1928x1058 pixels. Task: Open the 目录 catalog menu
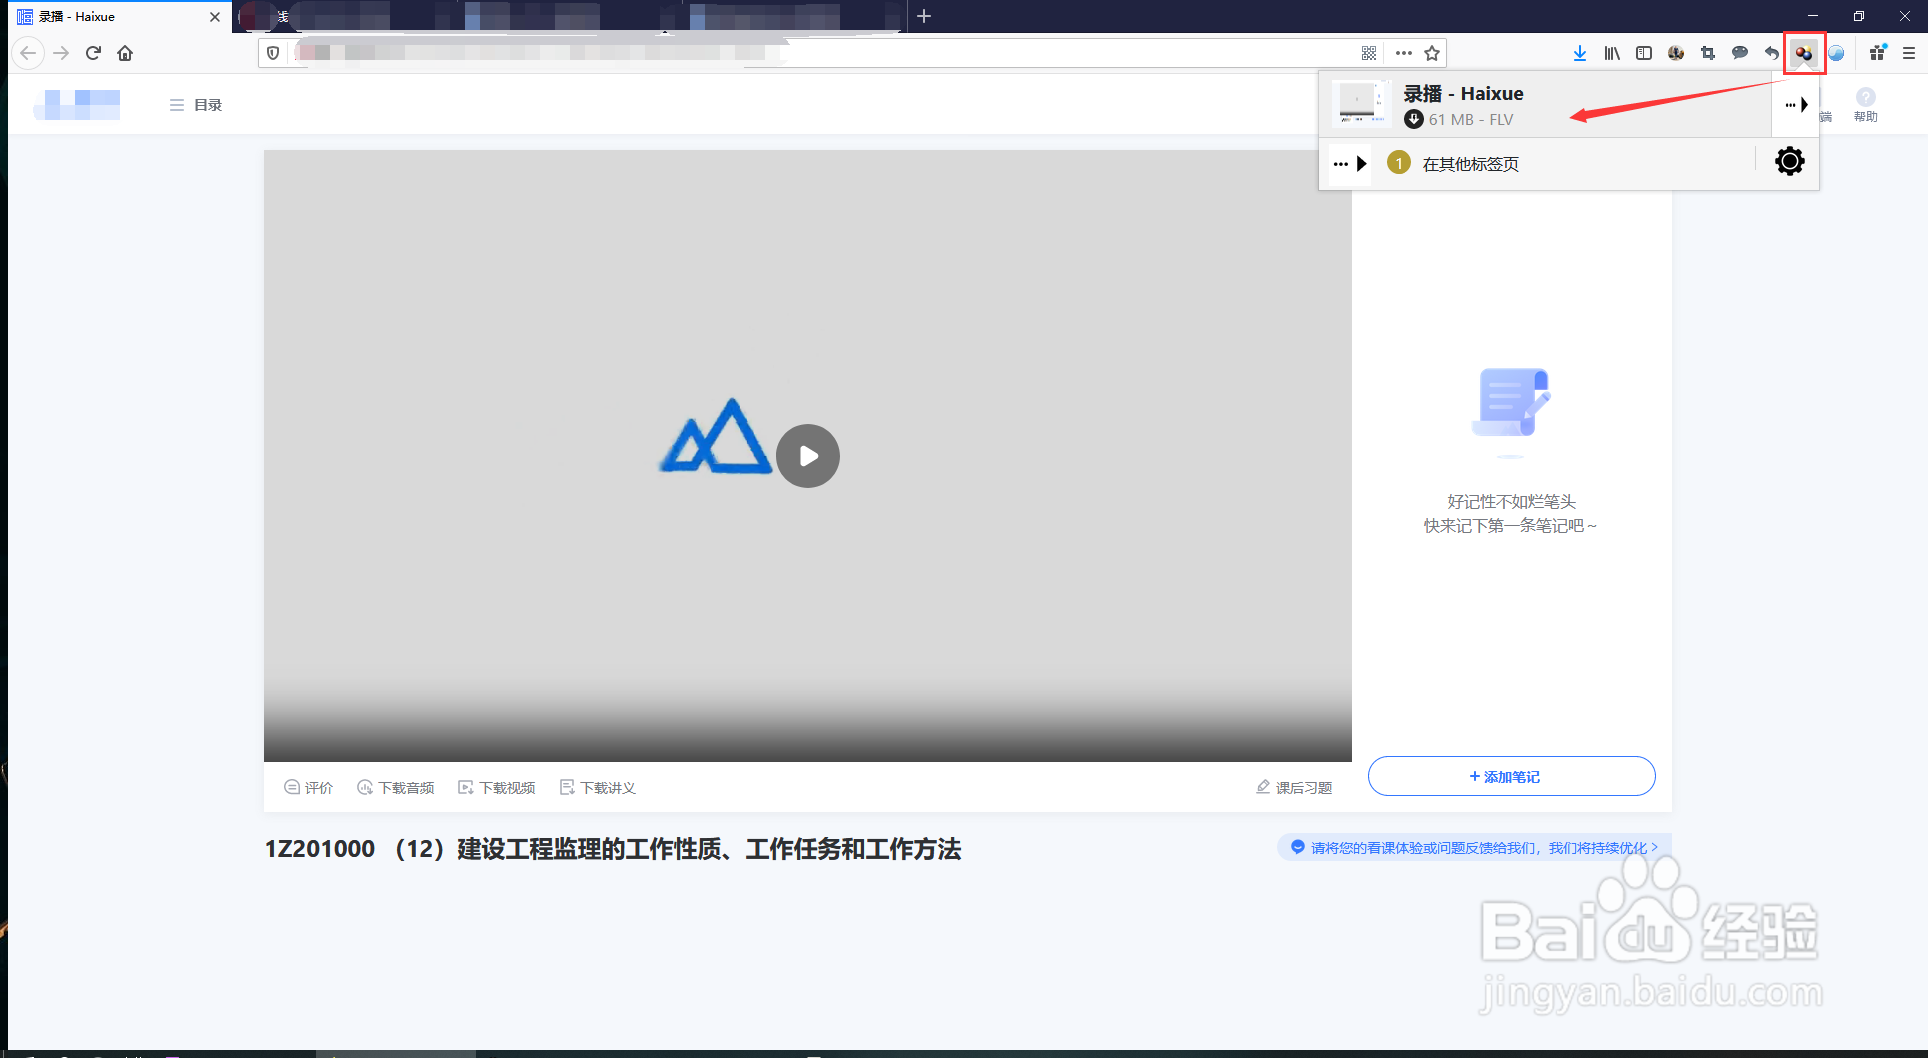pyautogui.click(x=196, y=105)
